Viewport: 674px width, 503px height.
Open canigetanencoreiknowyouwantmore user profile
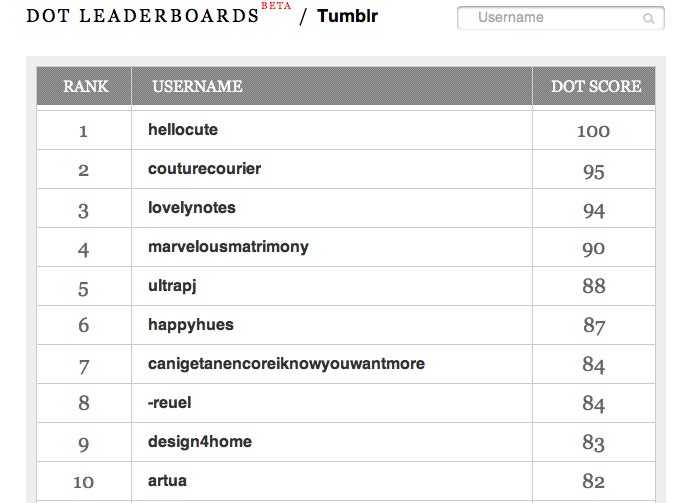(286, 364)
